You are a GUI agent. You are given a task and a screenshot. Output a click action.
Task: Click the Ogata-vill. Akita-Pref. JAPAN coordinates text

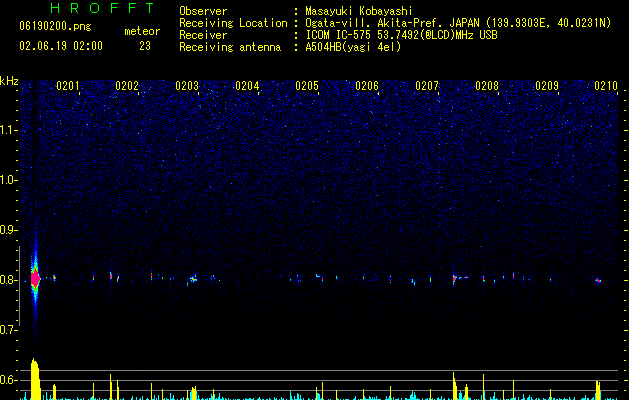pos(458,23)
